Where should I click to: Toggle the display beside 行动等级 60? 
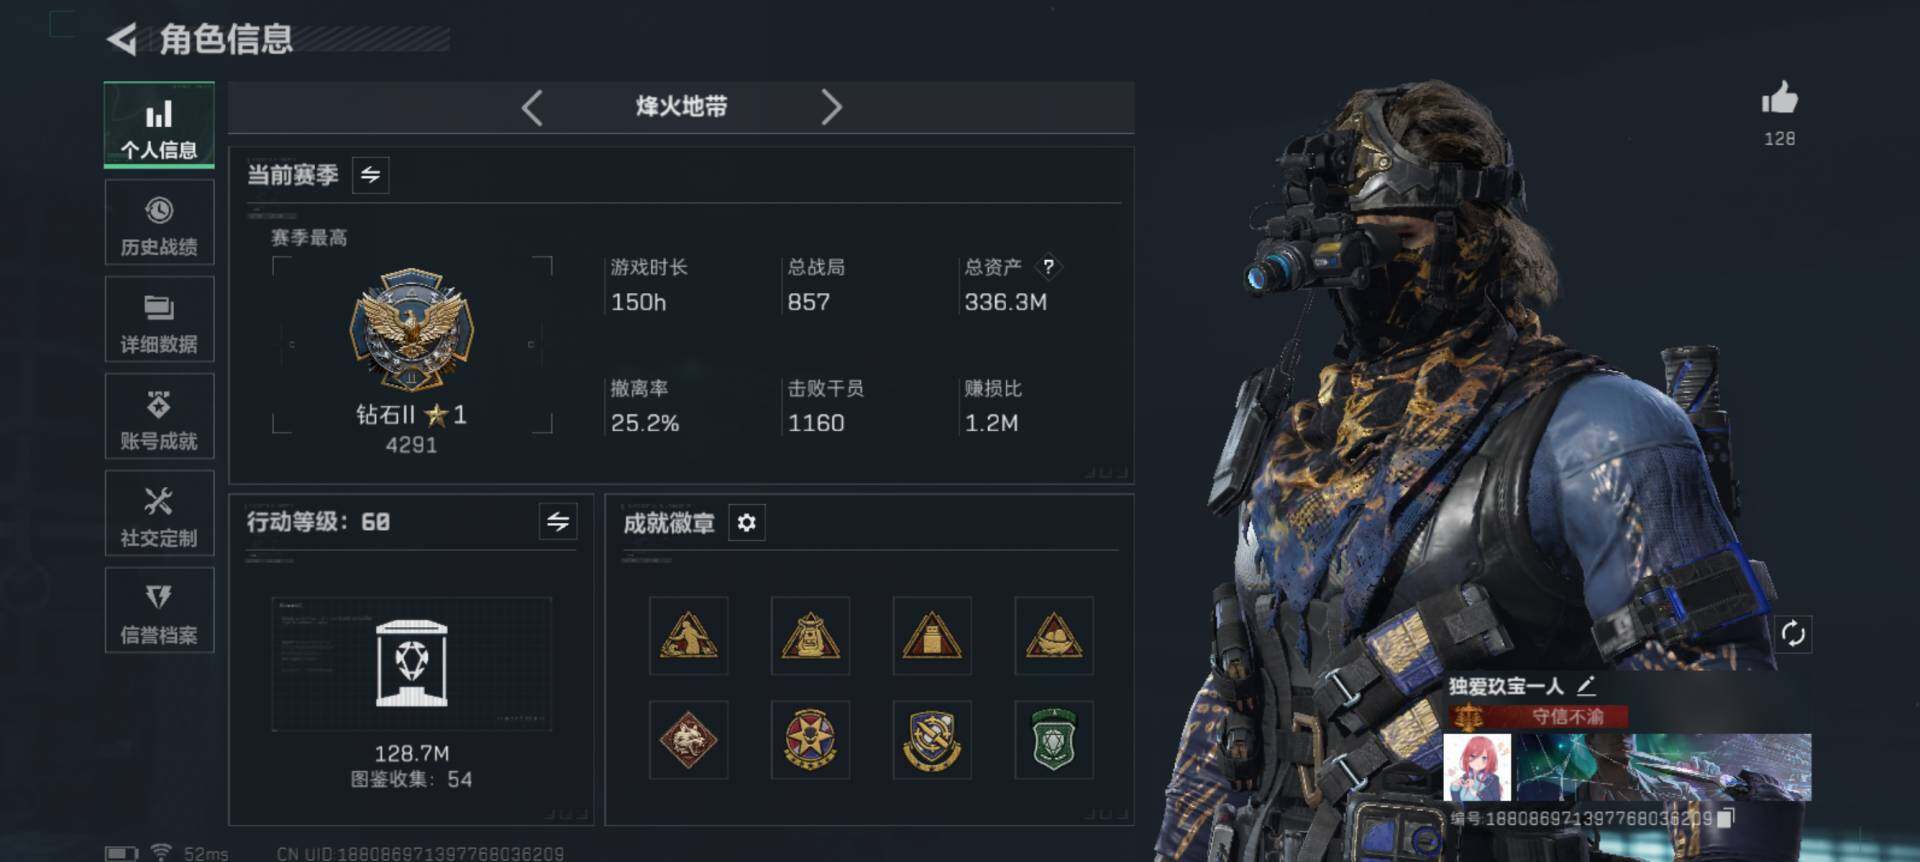click(558, 521)
